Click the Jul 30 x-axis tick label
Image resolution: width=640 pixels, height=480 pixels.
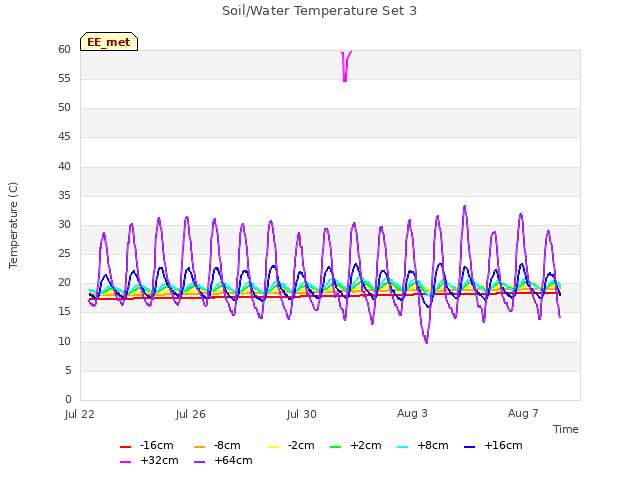point(302,414)
